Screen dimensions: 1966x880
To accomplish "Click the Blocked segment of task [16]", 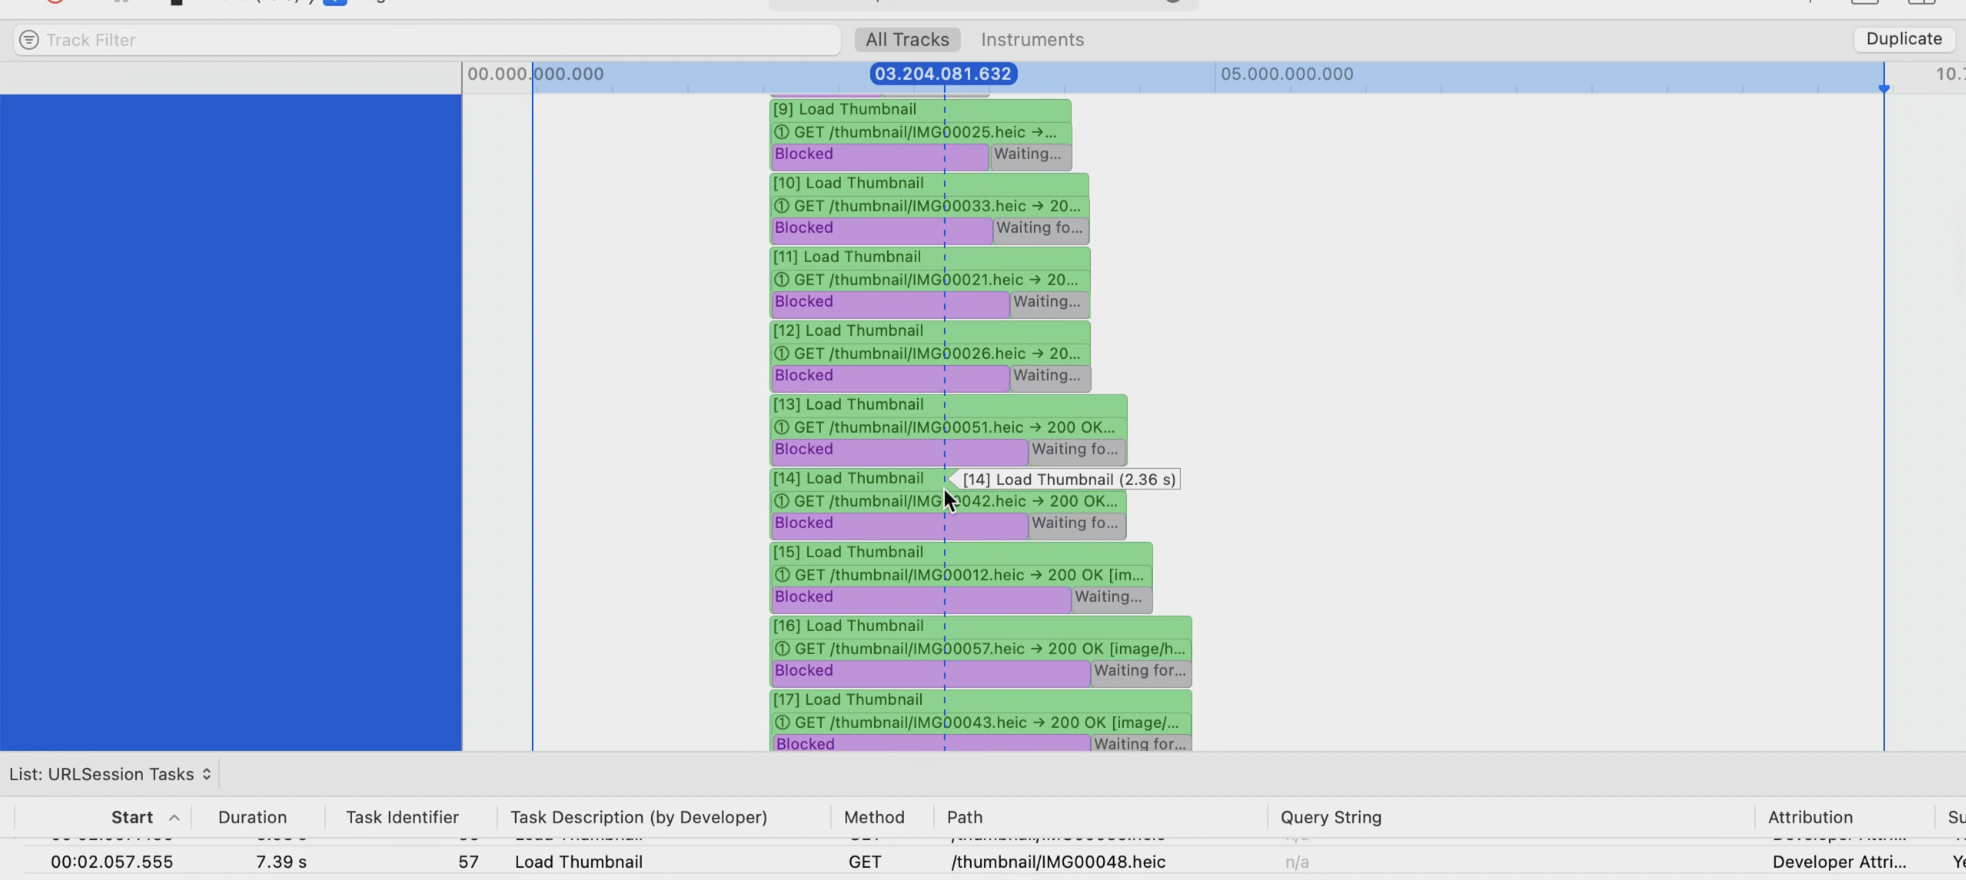I will click(x=930, y=673).
